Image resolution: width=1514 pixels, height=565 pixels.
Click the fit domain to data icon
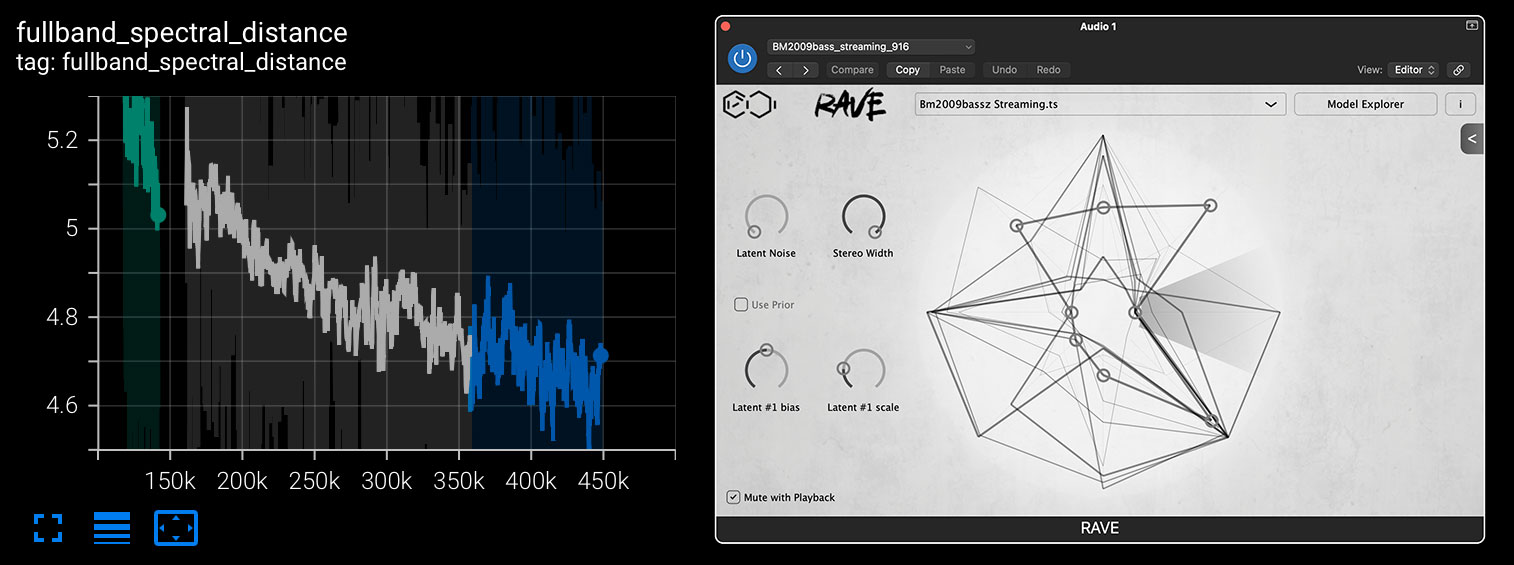[176, 528]
